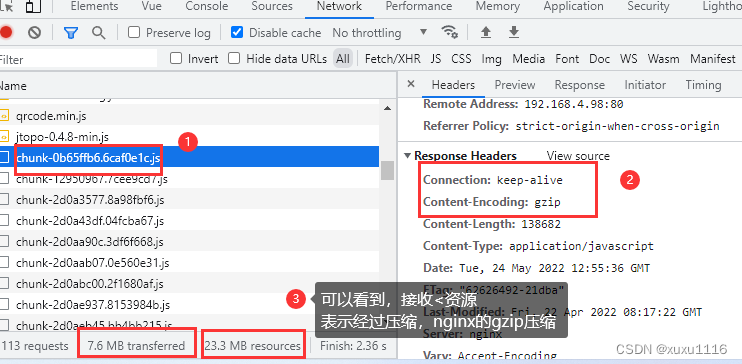Open the Timing detail tab
Screen dimensions: 742x364
point(703,85)
